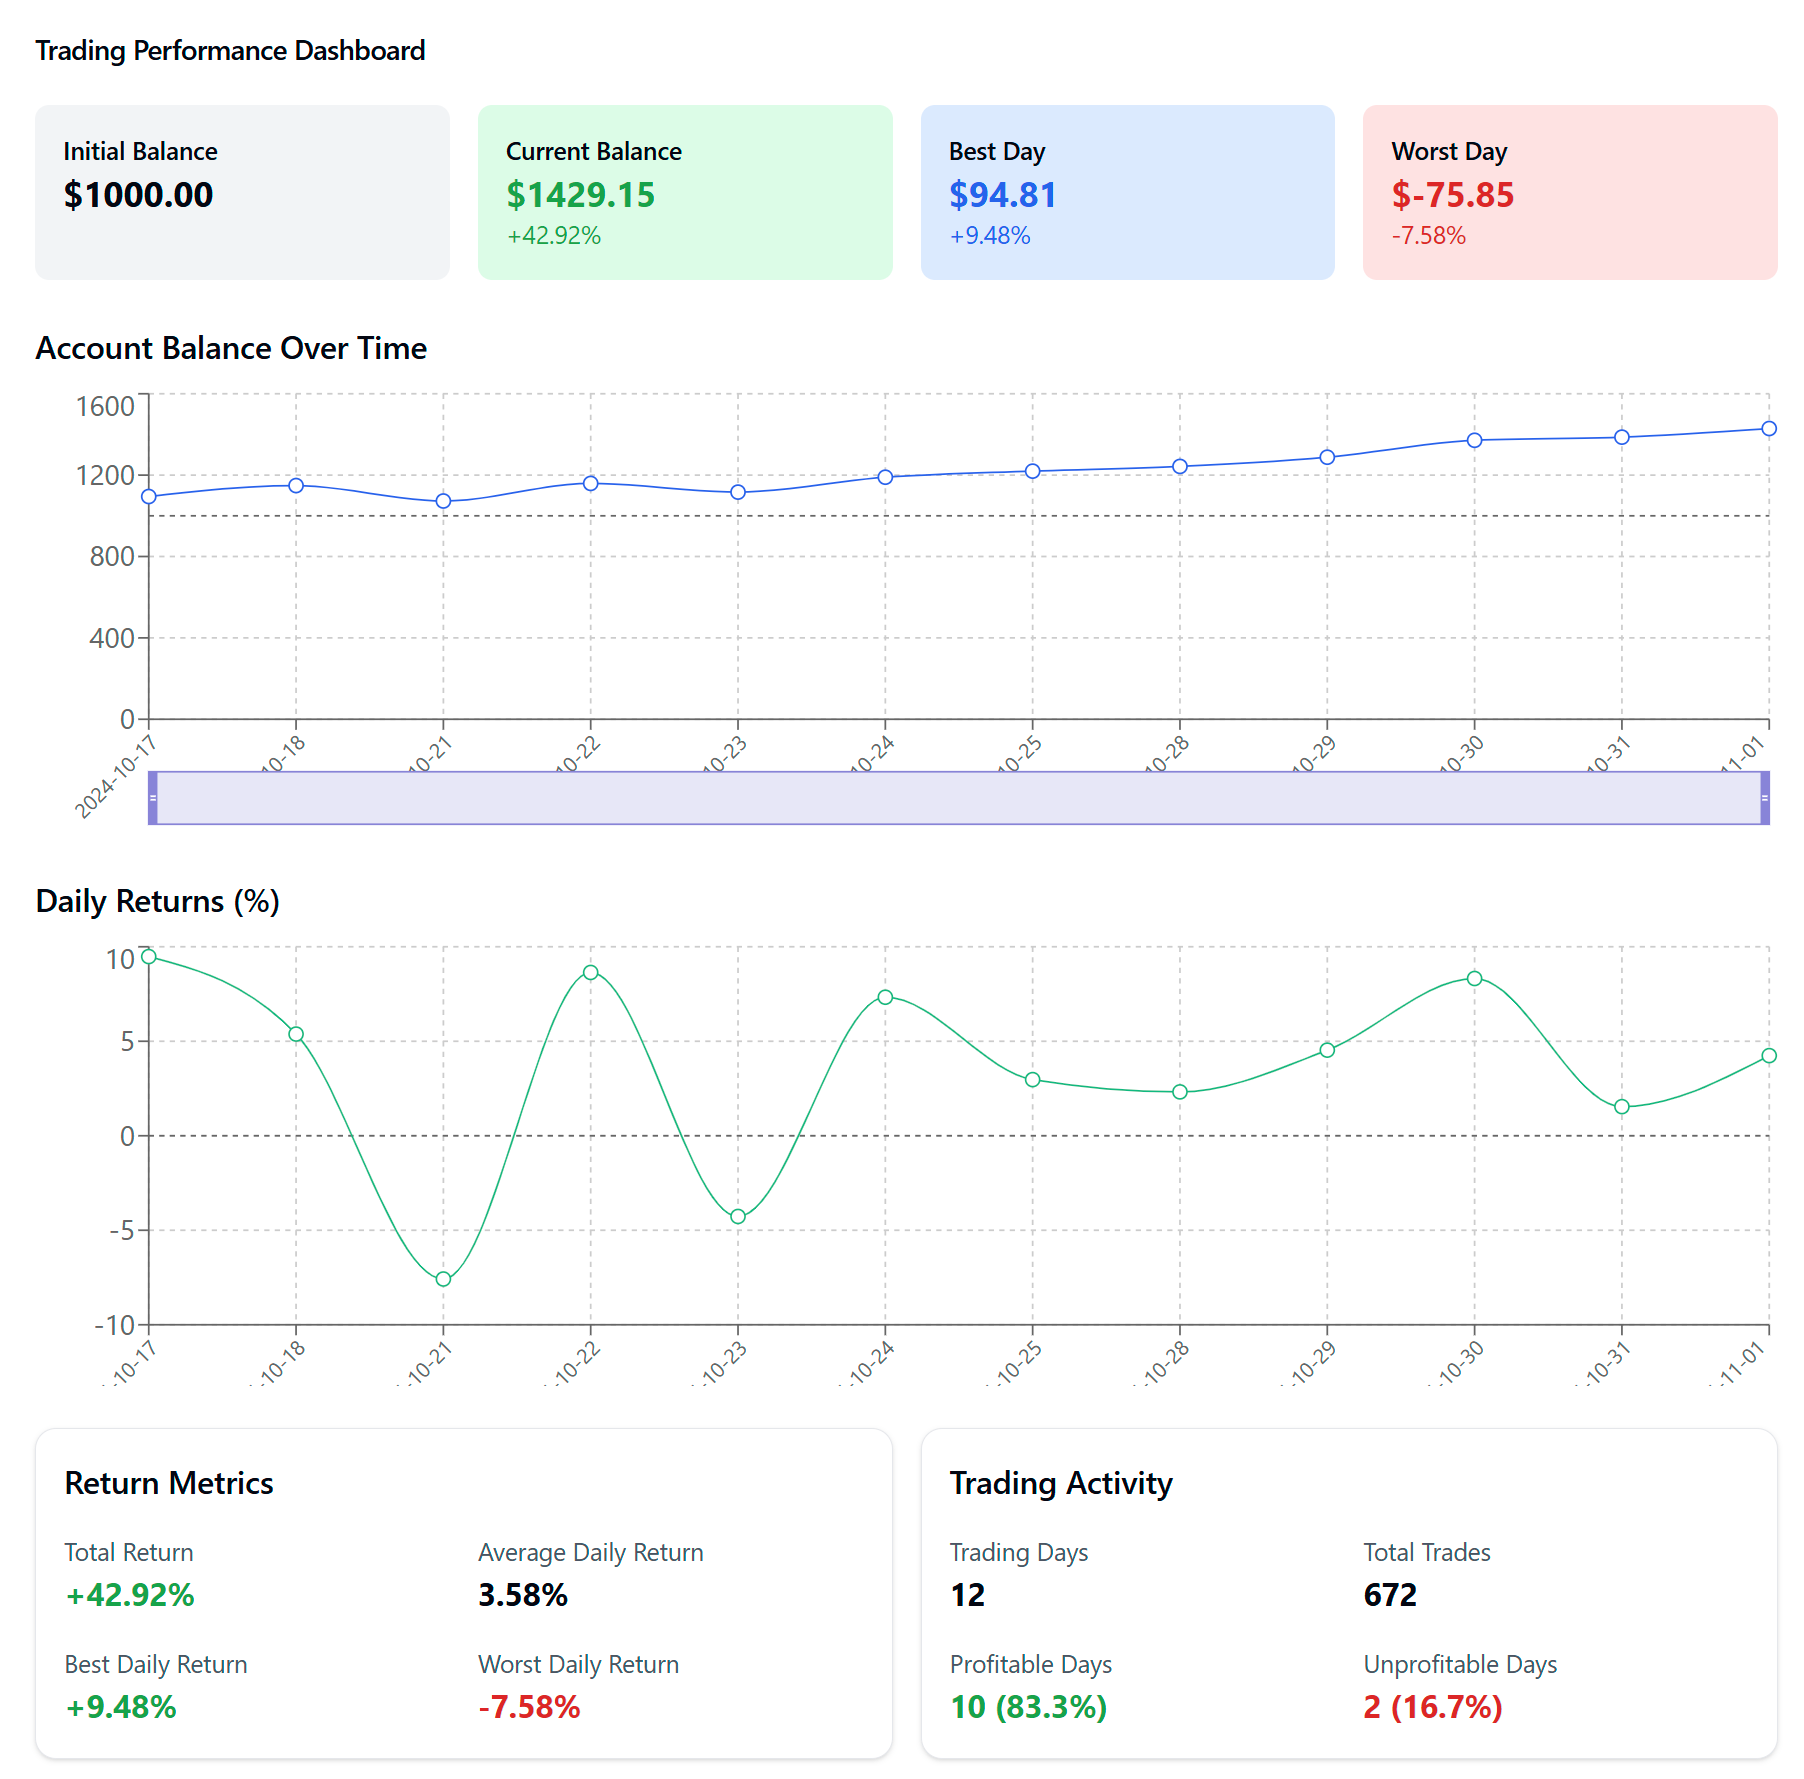Click the Worst Daily Return -7.58% value

[529, 1707]
